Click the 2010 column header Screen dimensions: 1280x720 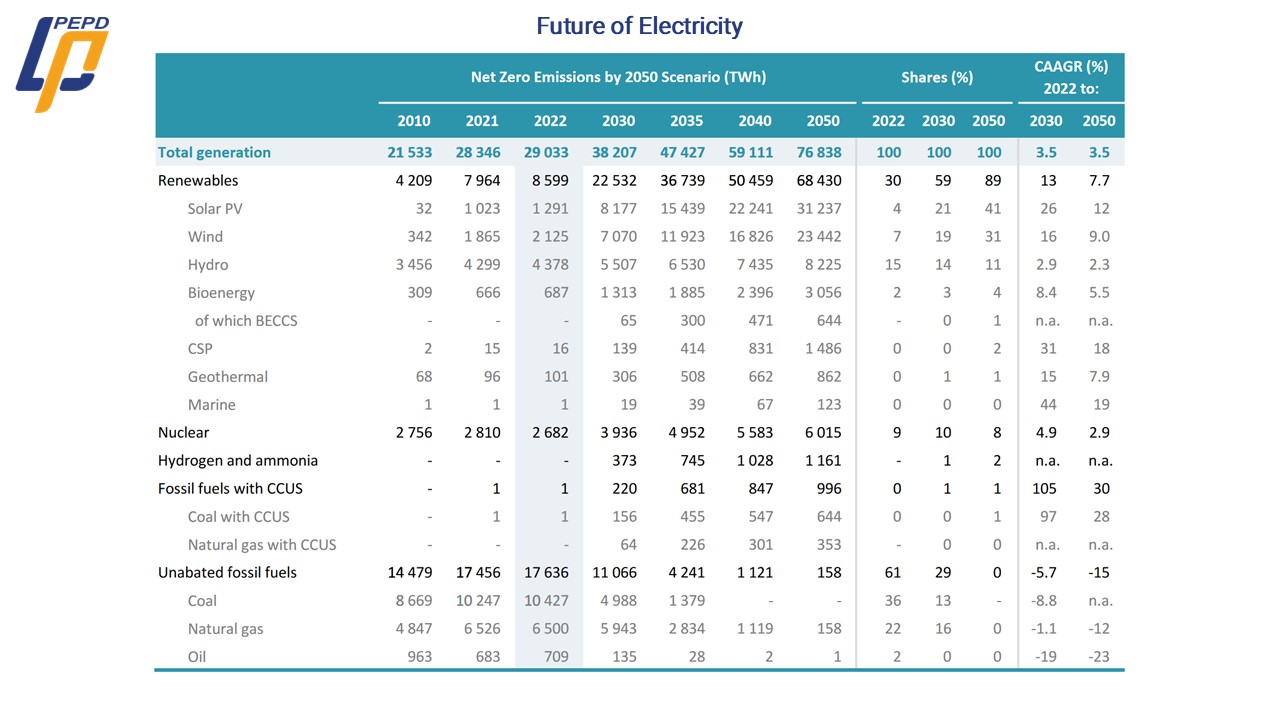pyautogui.click(x=414, y=121)
